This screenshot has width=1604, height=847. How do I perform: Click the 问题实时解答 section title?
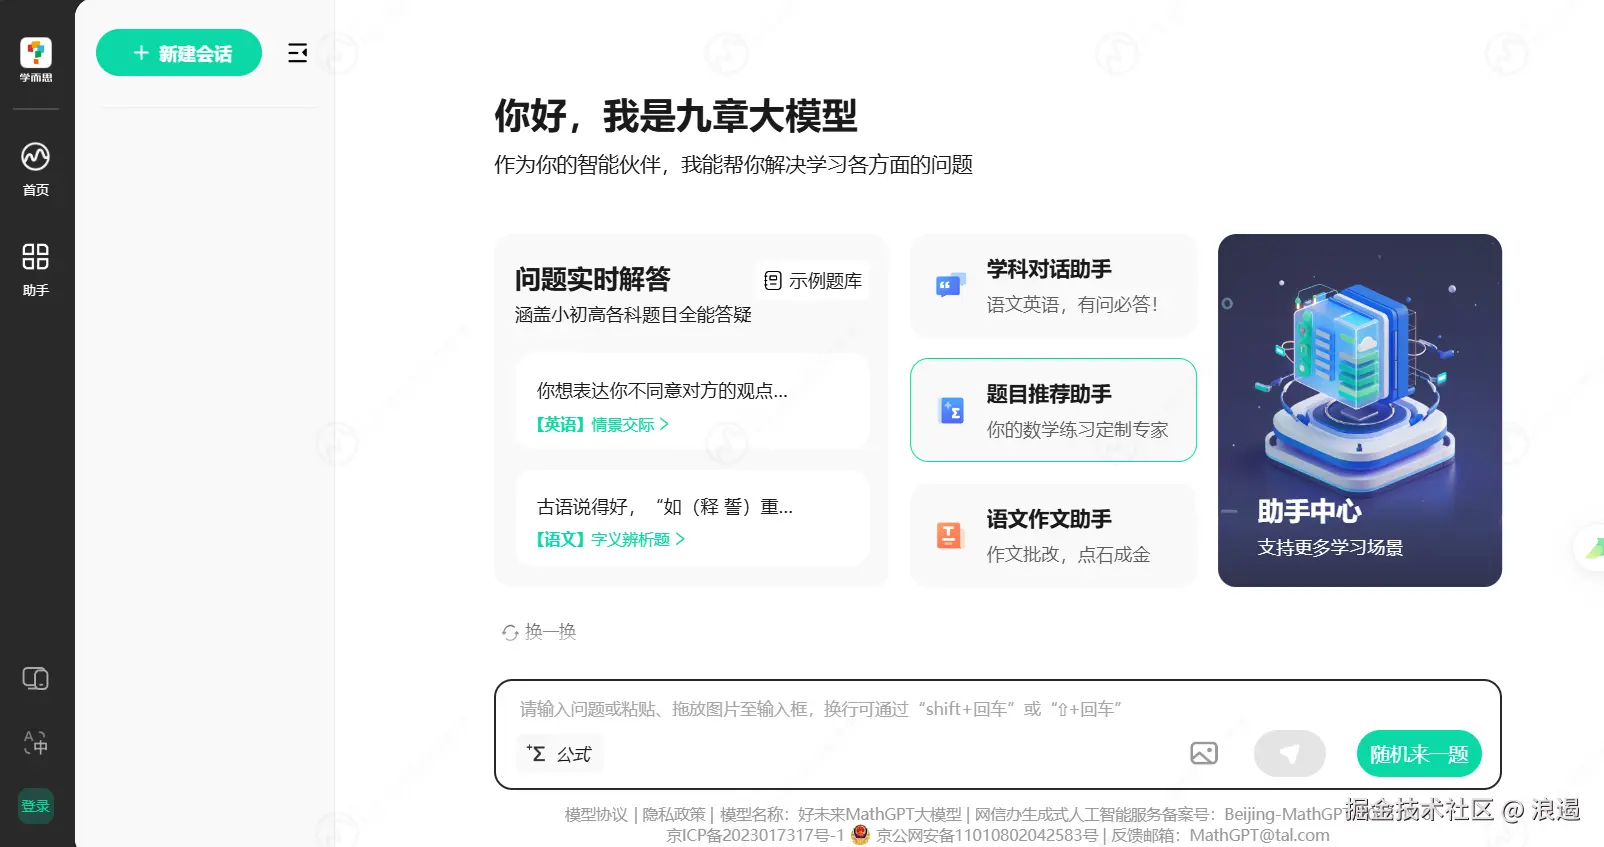[x=593, y=279]
